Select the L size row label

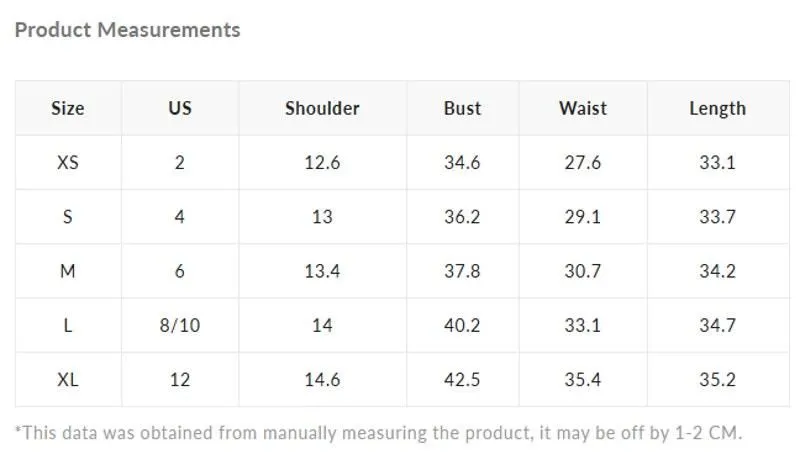(68, 325)
